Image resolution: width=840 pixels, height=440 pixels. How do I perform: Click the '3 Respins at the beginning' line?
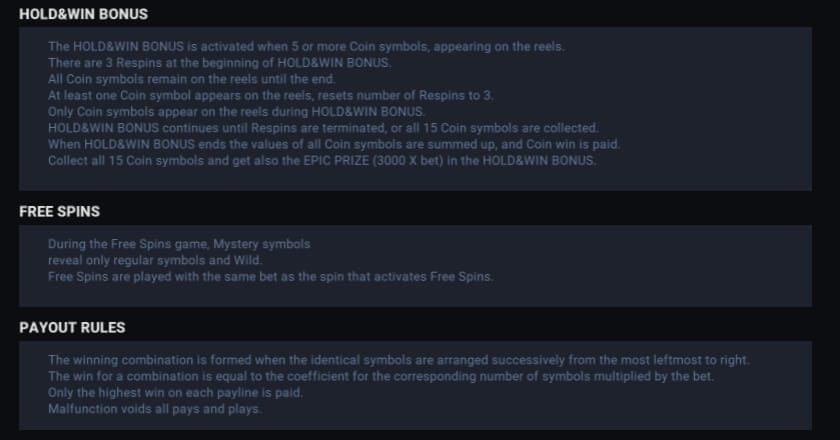click(219, 63)
